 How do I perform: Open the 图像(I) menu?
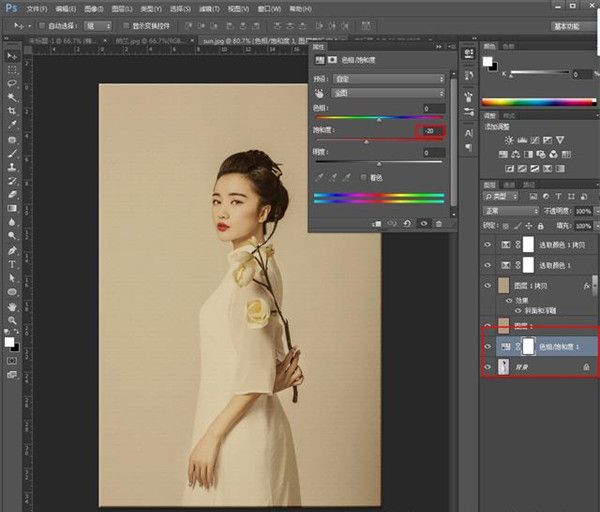94,8
